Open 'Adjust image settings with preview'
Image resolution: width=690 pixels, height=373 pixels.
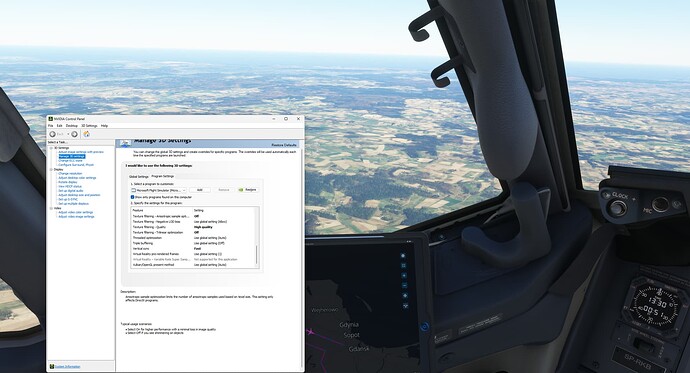(81, 152)
